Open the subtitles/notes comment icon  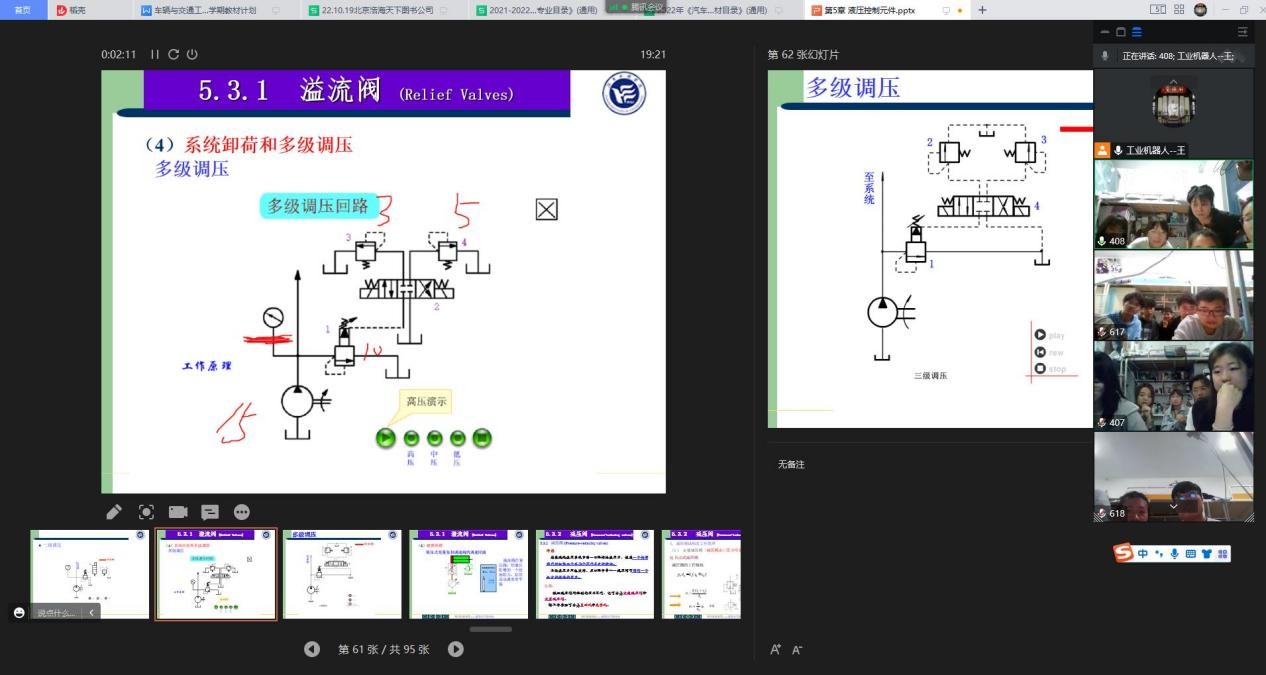pyautogui.click(x=210, y=512)
